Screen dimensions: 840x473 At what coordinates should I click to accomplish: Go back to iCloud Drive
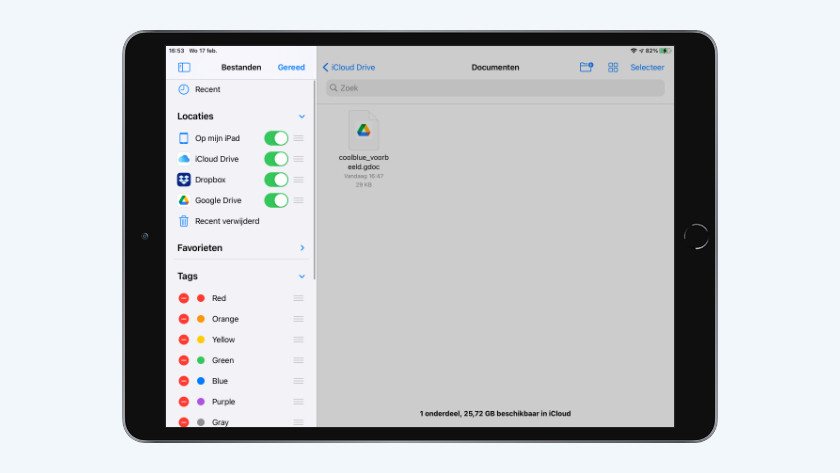click(349, 67)
